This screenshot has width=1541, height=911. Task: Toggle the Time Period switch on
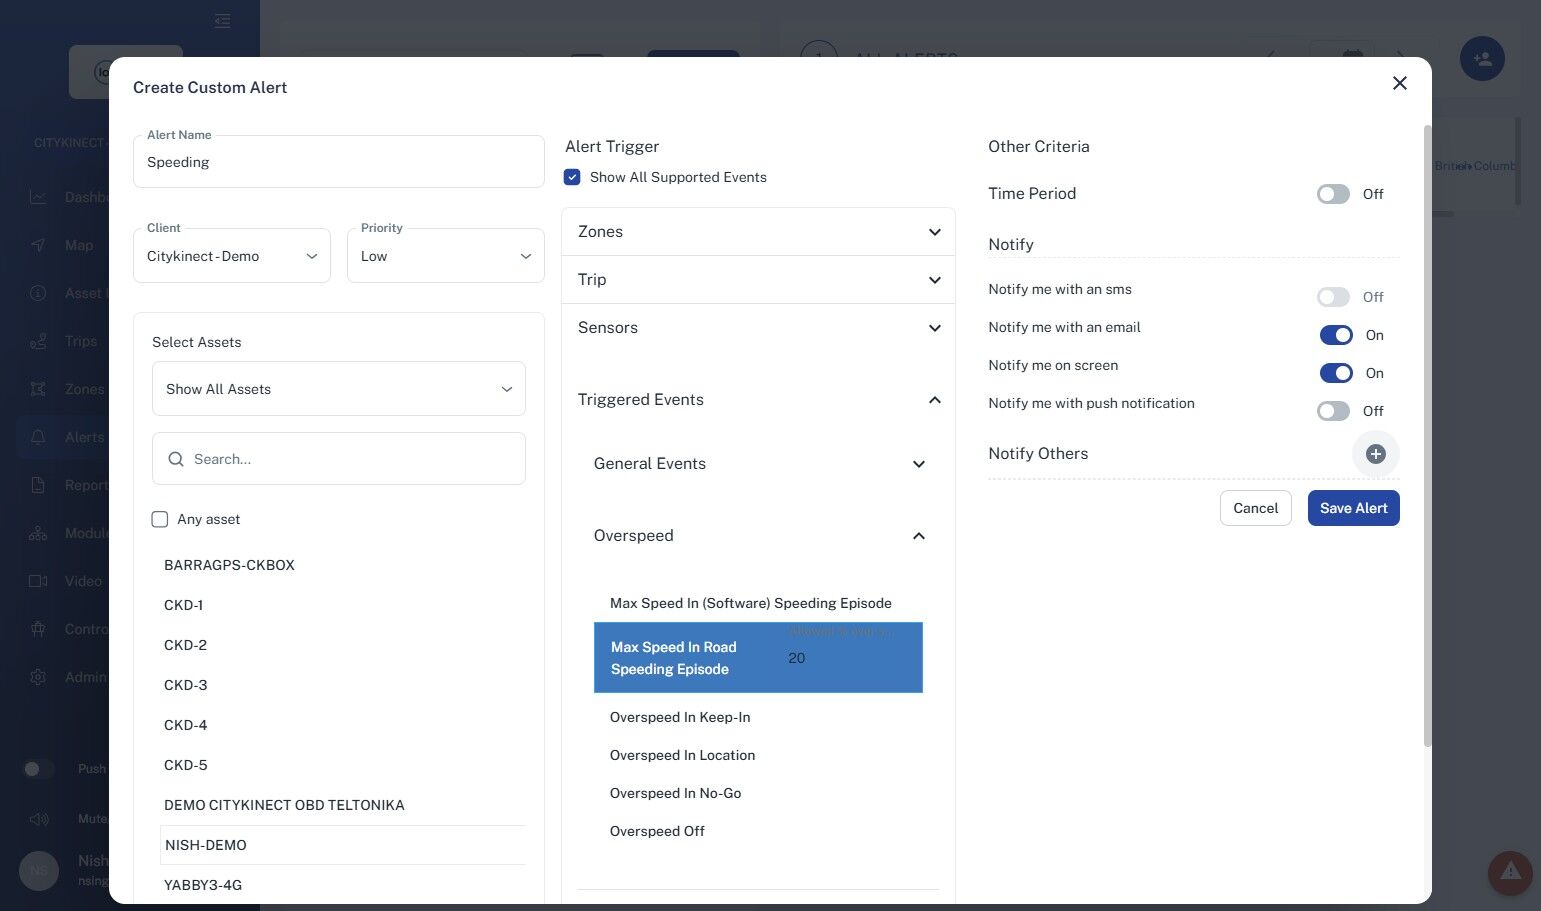tap(1333, 194)
